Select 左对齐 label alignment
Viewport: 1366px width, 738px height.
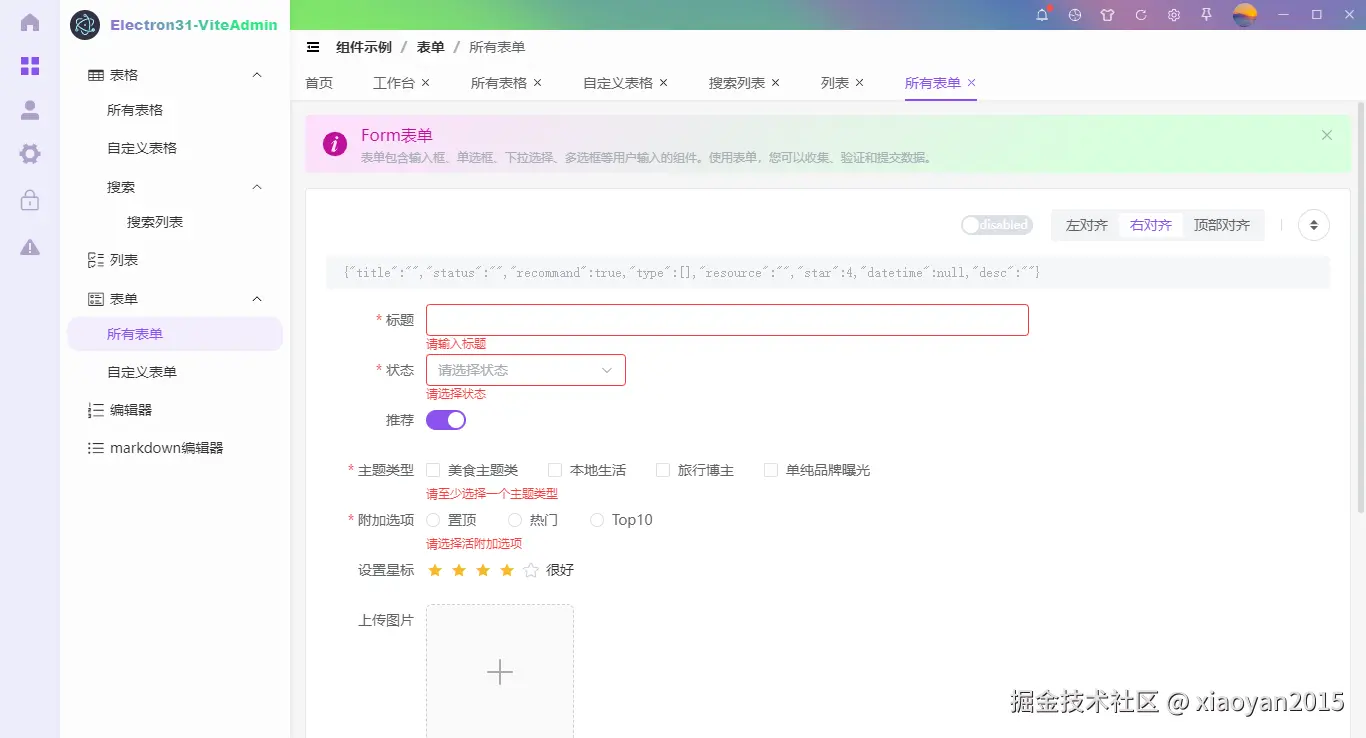click(1087, 225)
